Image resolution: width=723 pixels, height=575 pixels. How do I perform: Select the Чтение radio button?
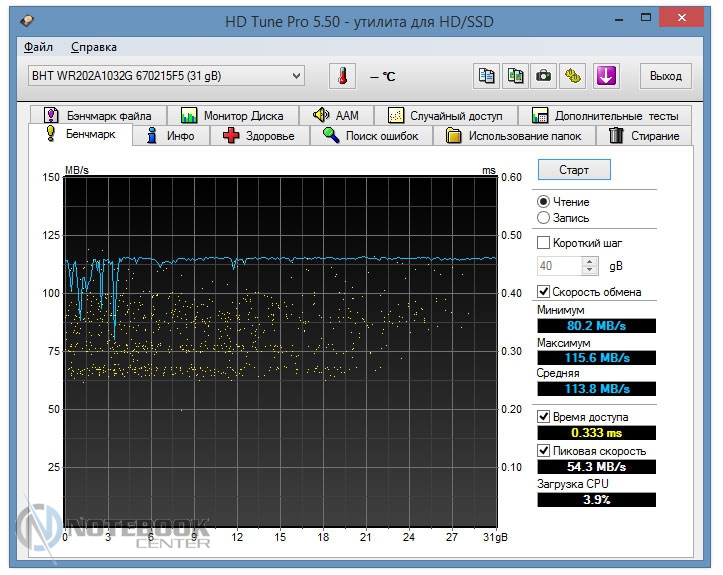(x=544, y=201)
